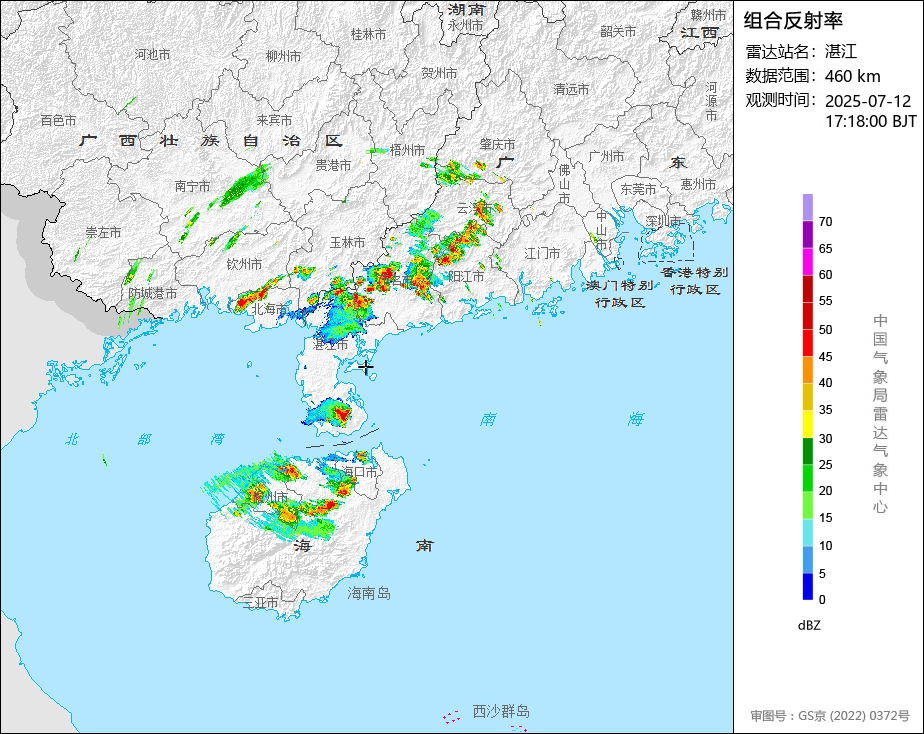Click the observation date 2025-07-12
Image resolution: width=924 pixels, height=734 pixels.
tap(868, 101)
